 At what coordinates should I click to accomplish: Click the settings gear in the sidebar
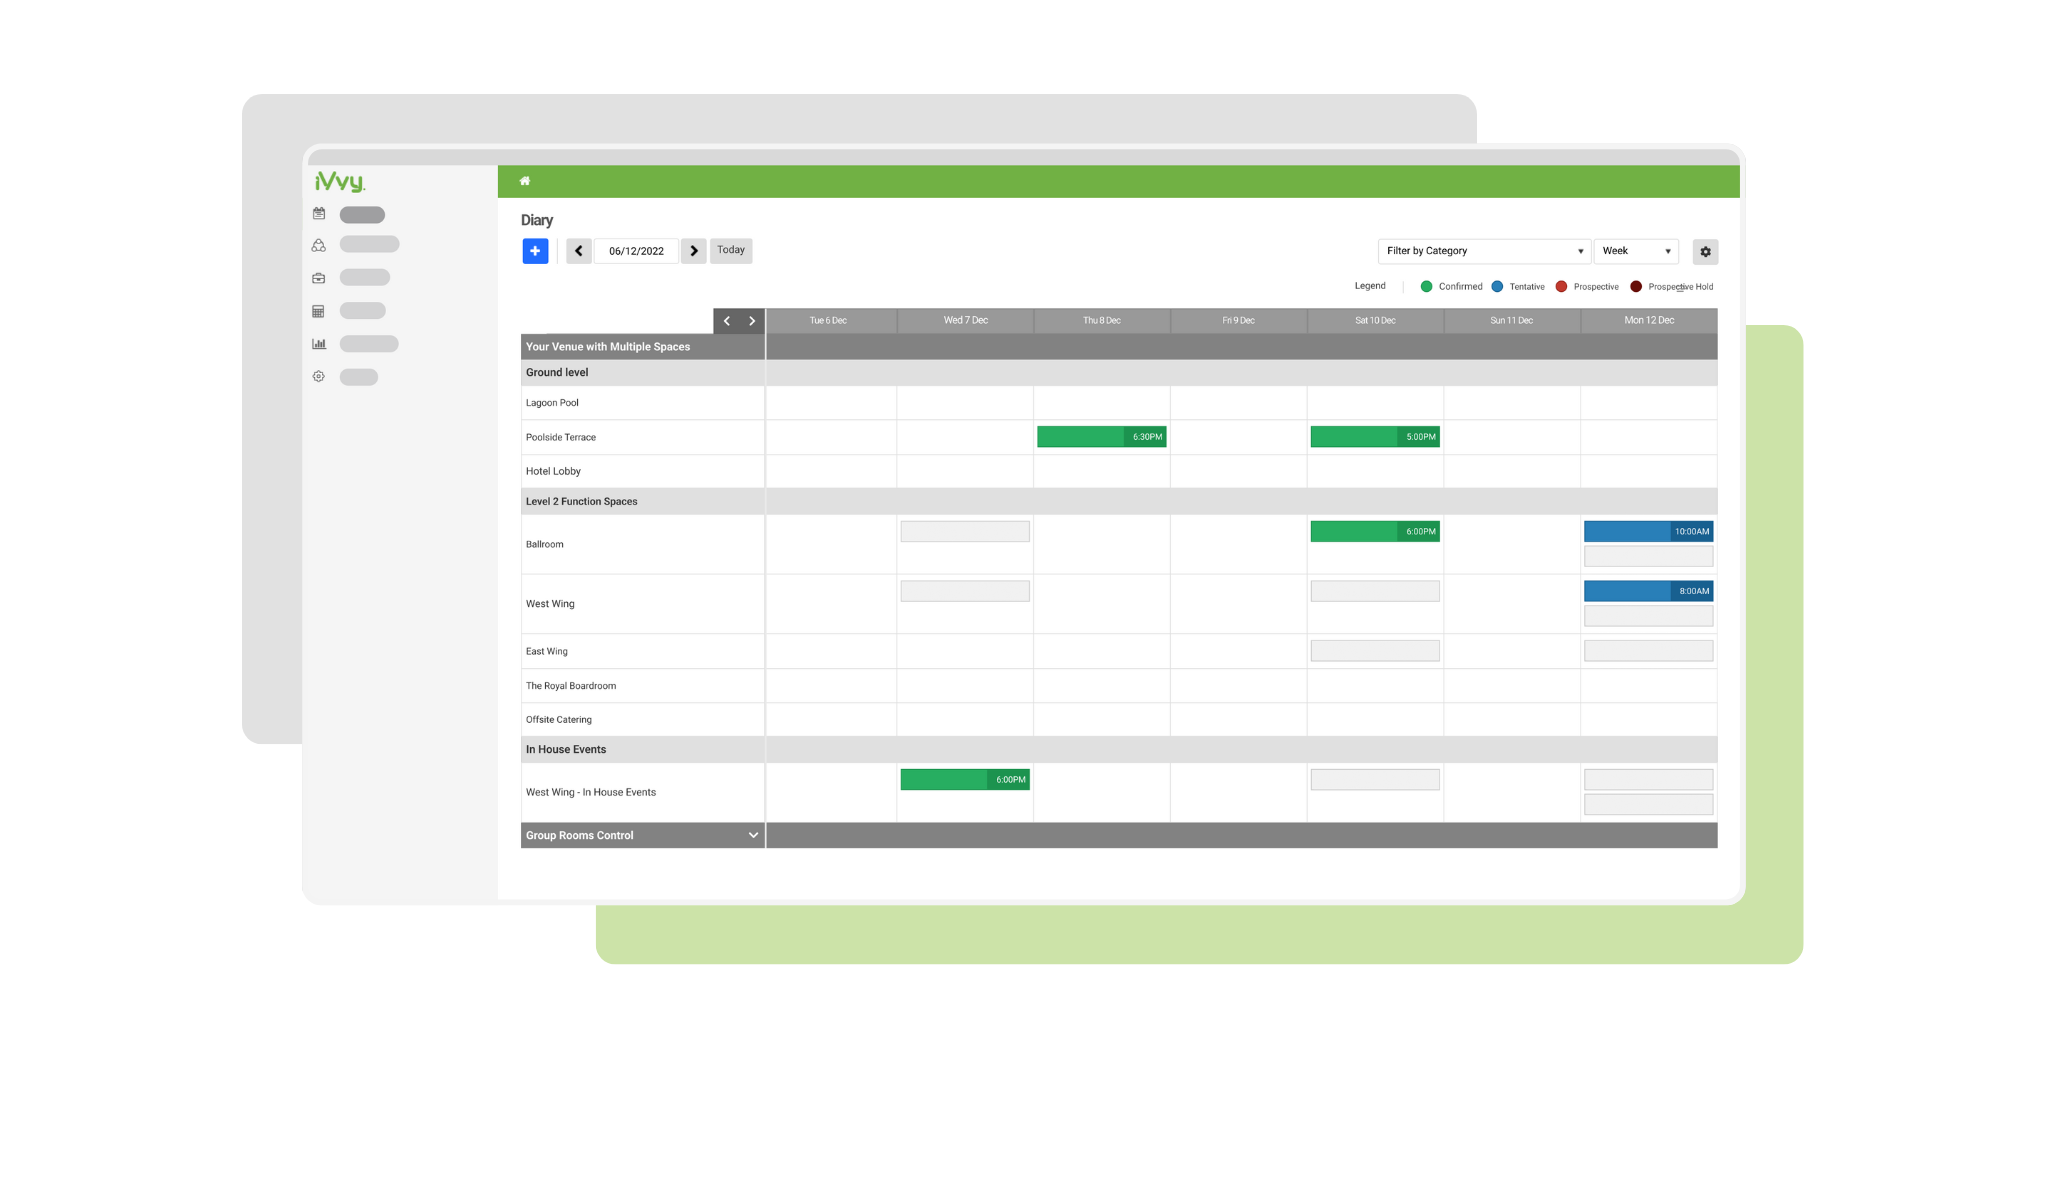(x=318, y=376)
